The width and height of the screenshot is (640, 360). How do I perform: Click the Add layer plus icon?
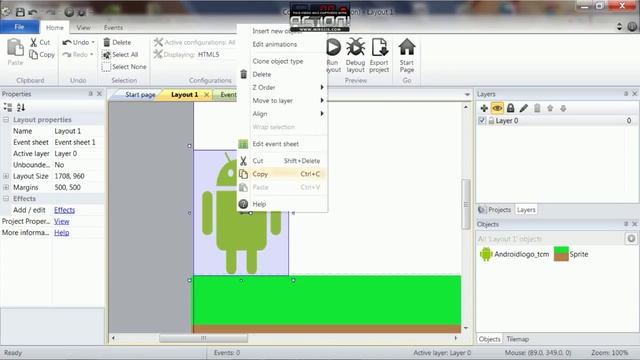tap(484, 108)
